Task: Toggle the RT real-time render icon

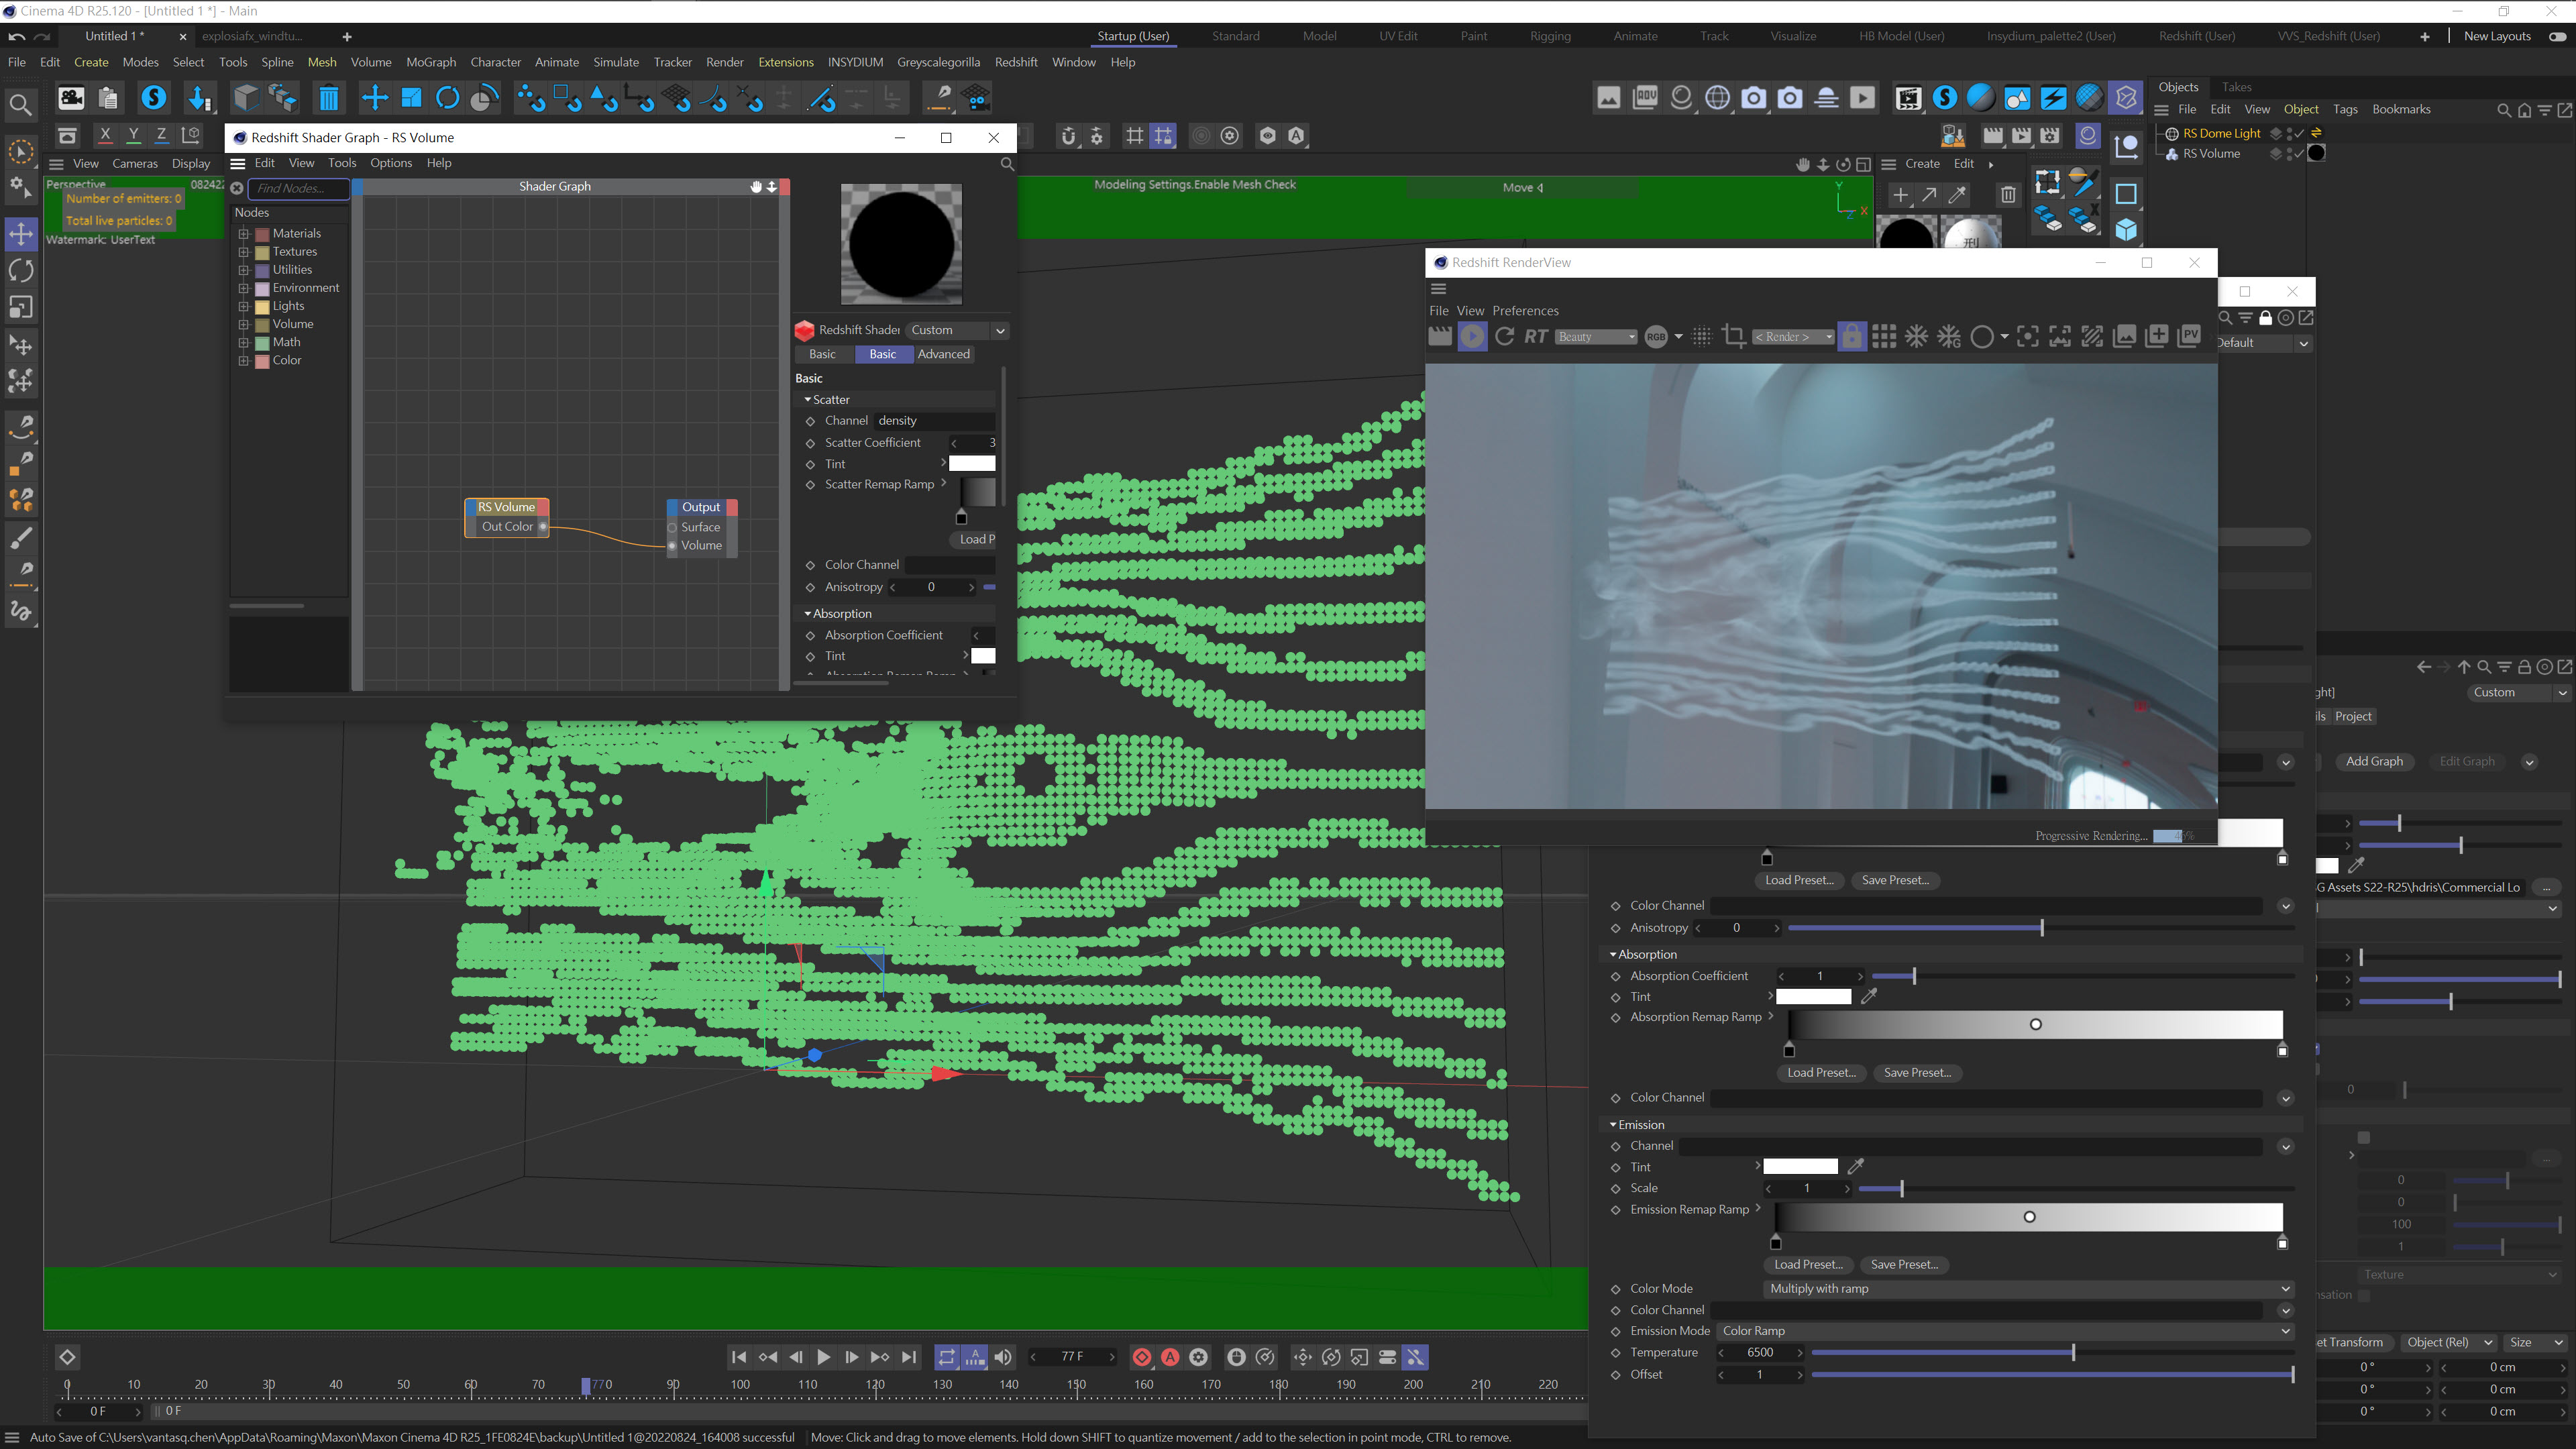Action: point(1536,337)
